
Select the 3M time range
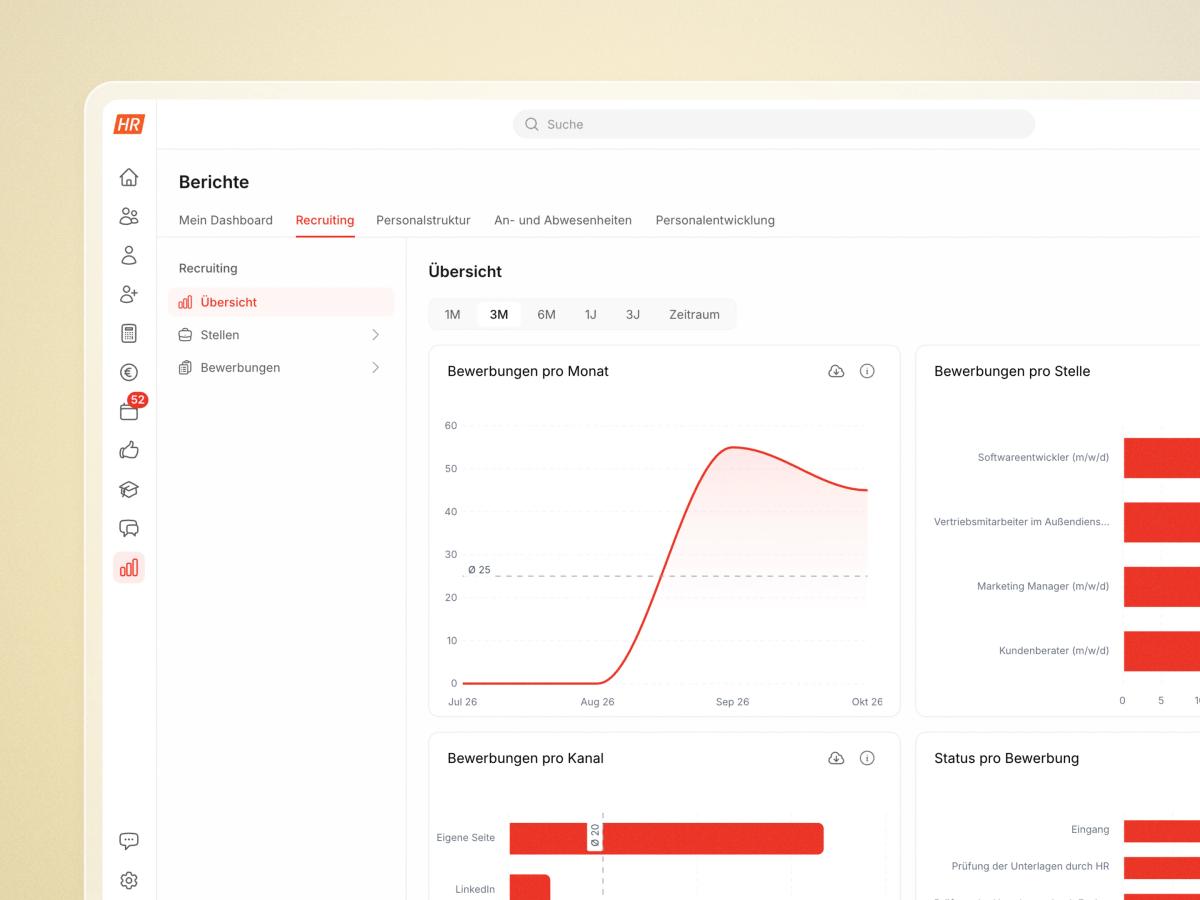499,314
